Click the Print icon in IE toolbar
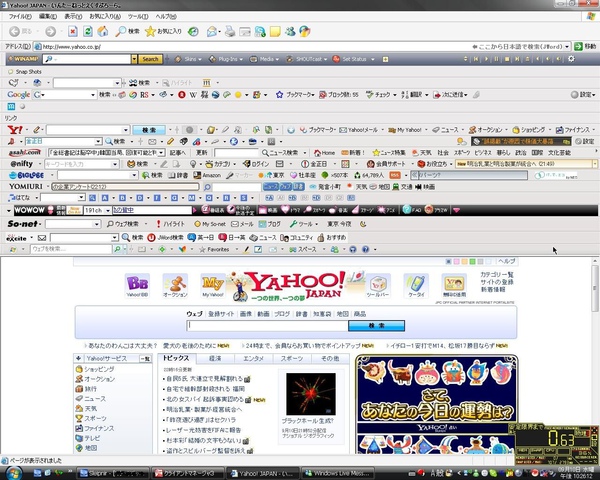 point(230,31)
